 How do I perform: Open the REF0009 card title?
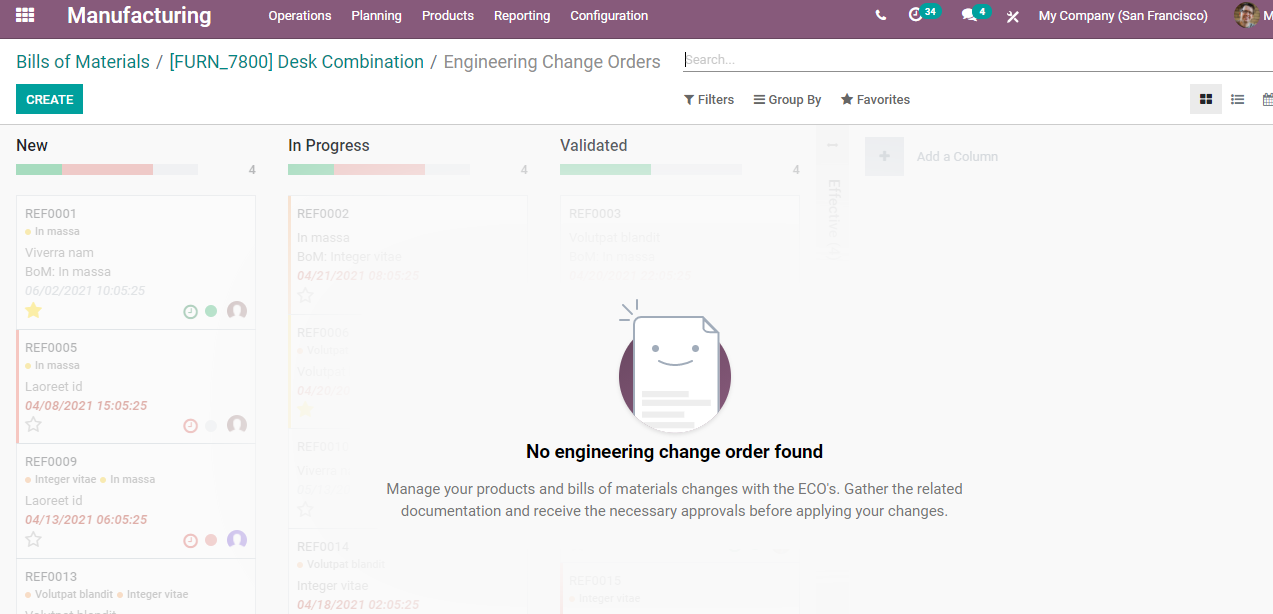tap(51, 461)
